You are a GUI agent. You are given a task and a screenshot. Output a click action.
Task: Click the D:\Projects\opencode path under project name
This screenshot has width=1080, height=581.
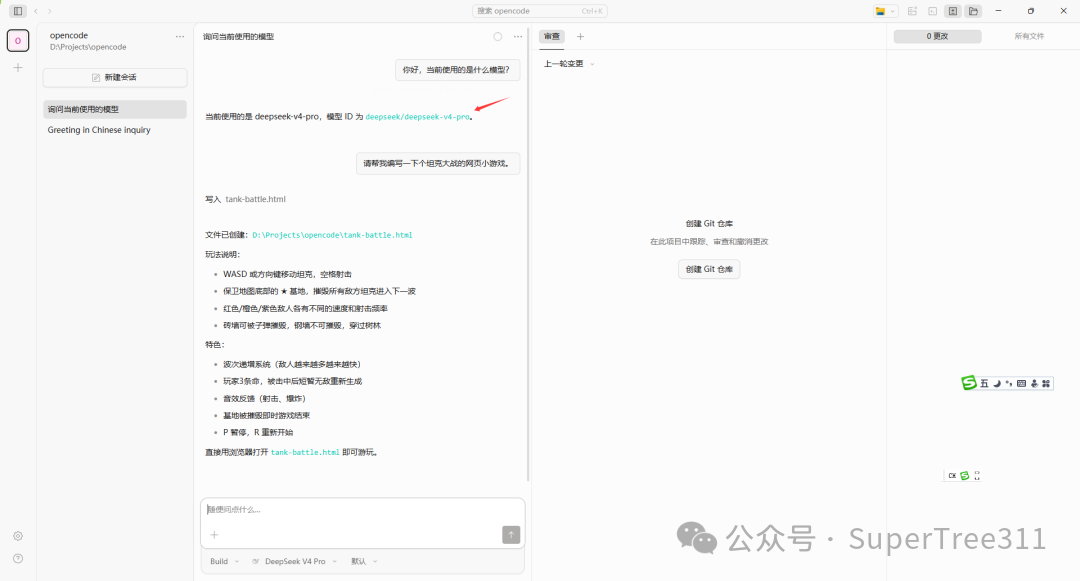click(x=88, y=47)
